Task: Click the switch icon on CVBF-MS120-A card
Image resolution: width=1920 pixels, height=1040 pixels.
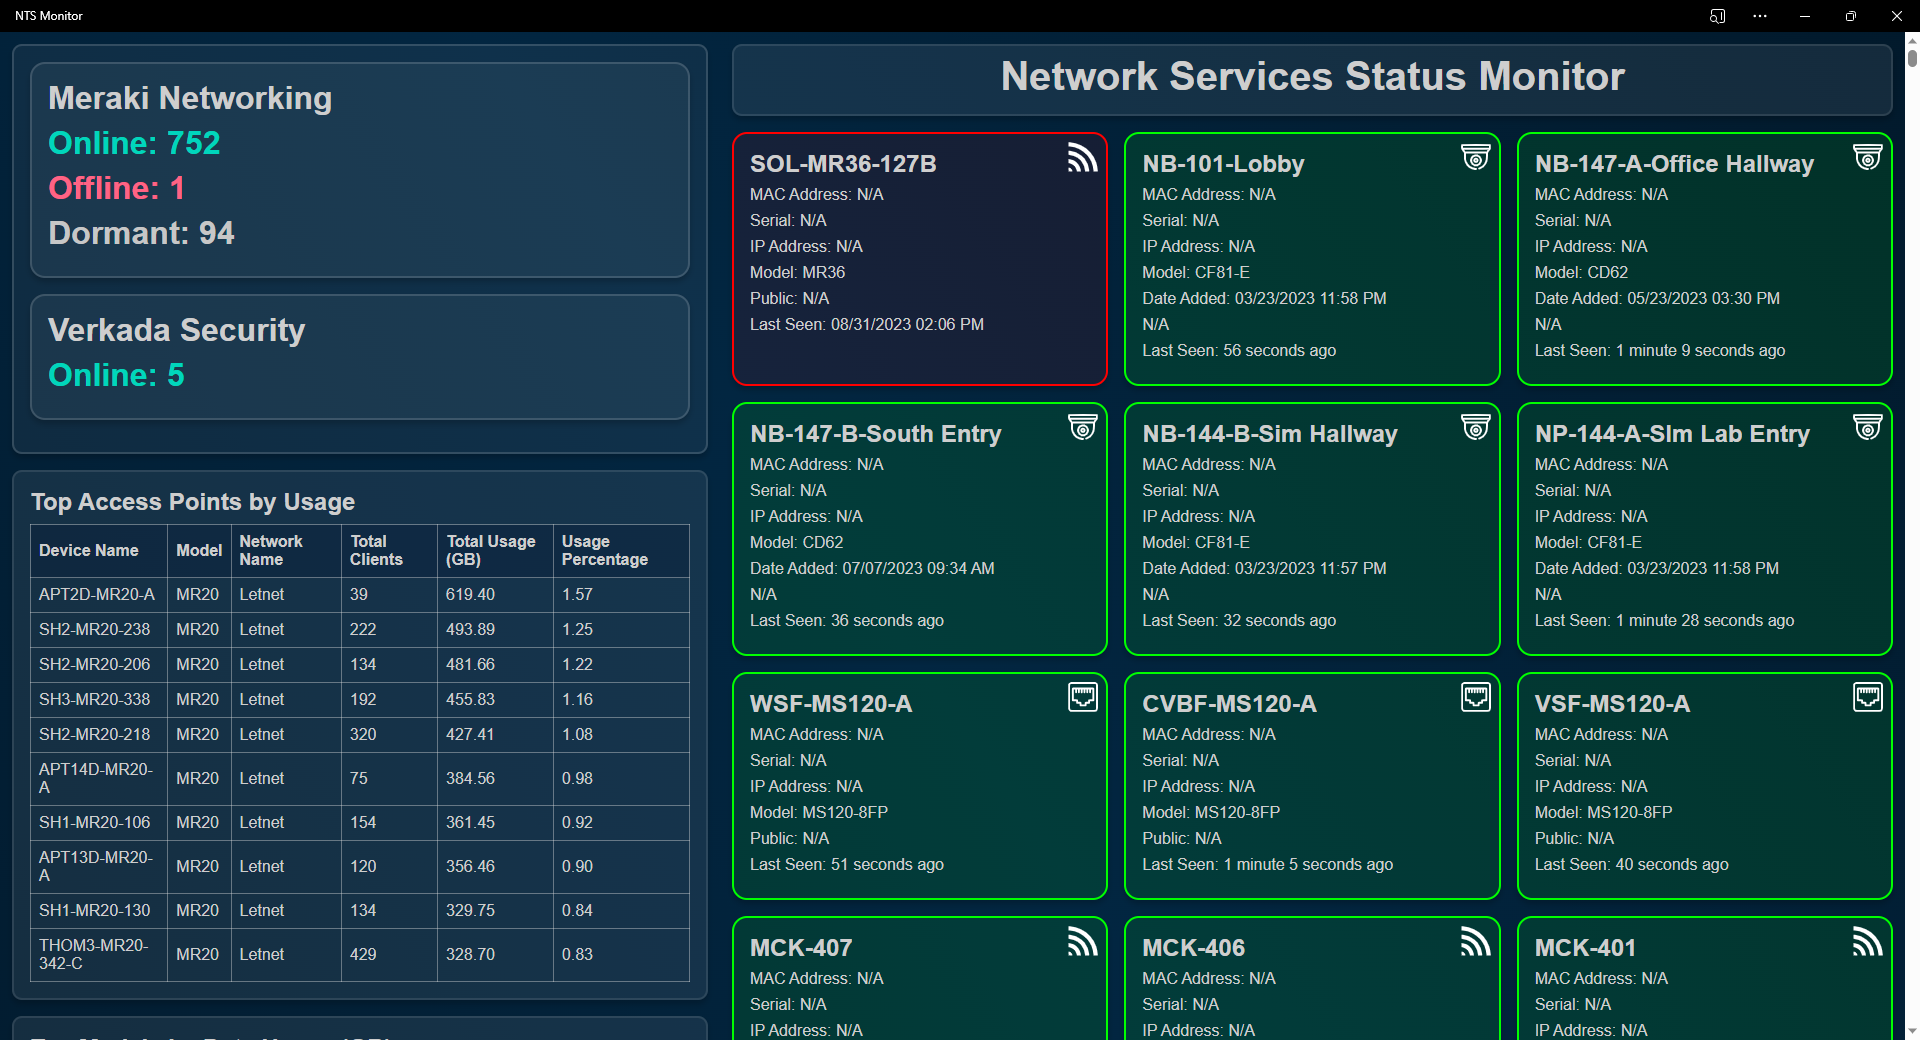Action: (x=1476, y=697)
